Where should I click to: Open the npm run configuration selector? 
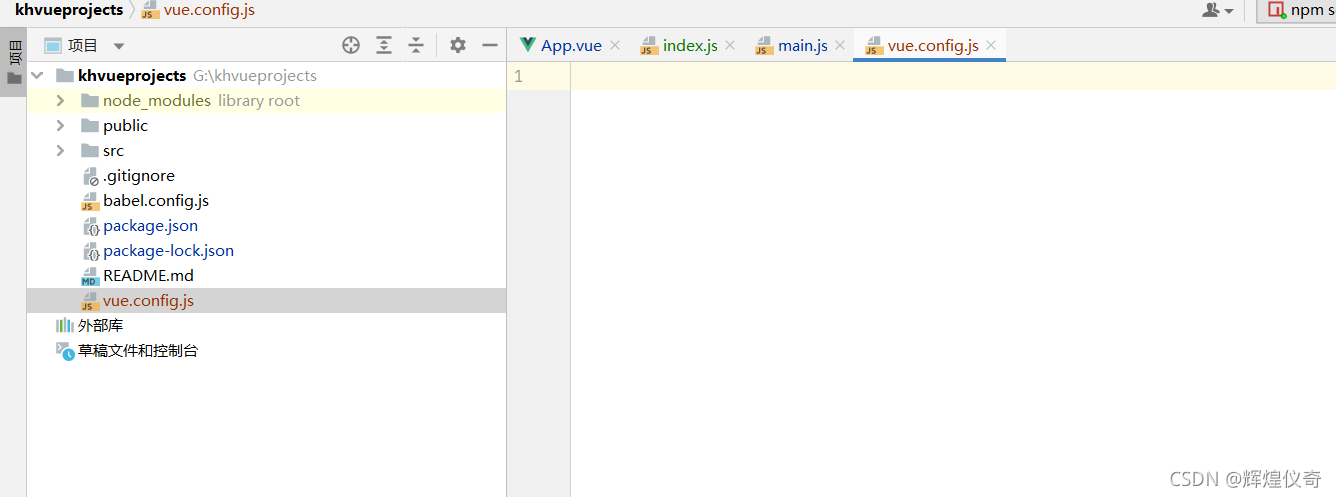1297,11
